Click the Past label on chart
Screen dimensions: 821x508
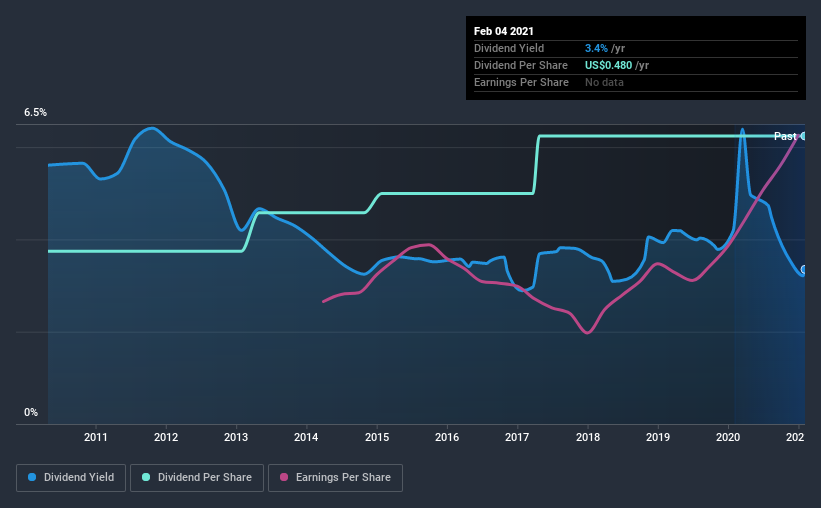[x=785, y=136]
